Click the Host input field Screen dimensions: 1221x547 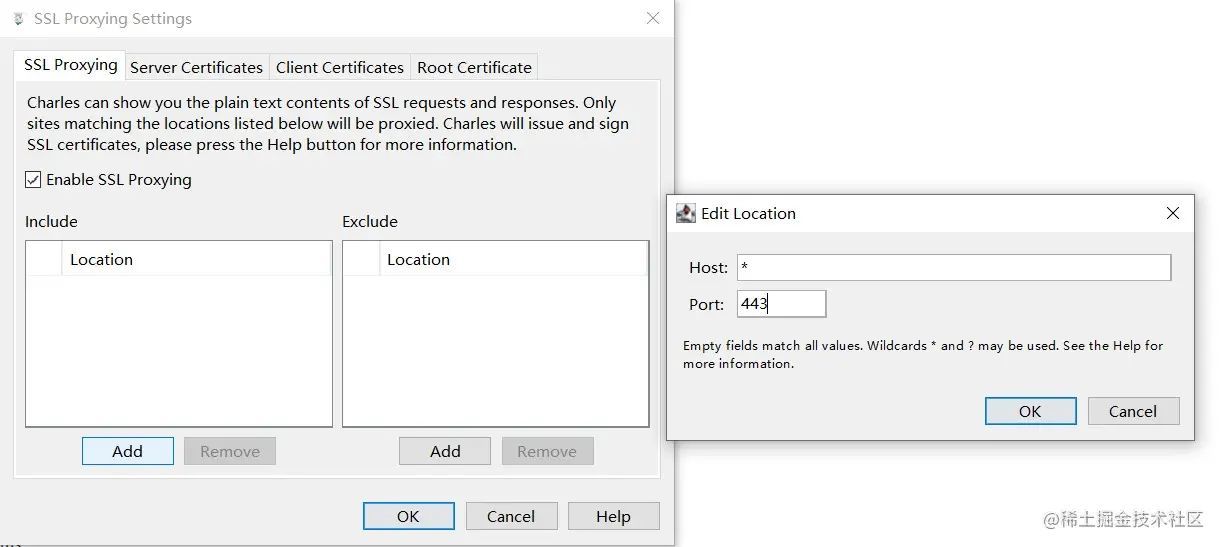click(953, 267)
